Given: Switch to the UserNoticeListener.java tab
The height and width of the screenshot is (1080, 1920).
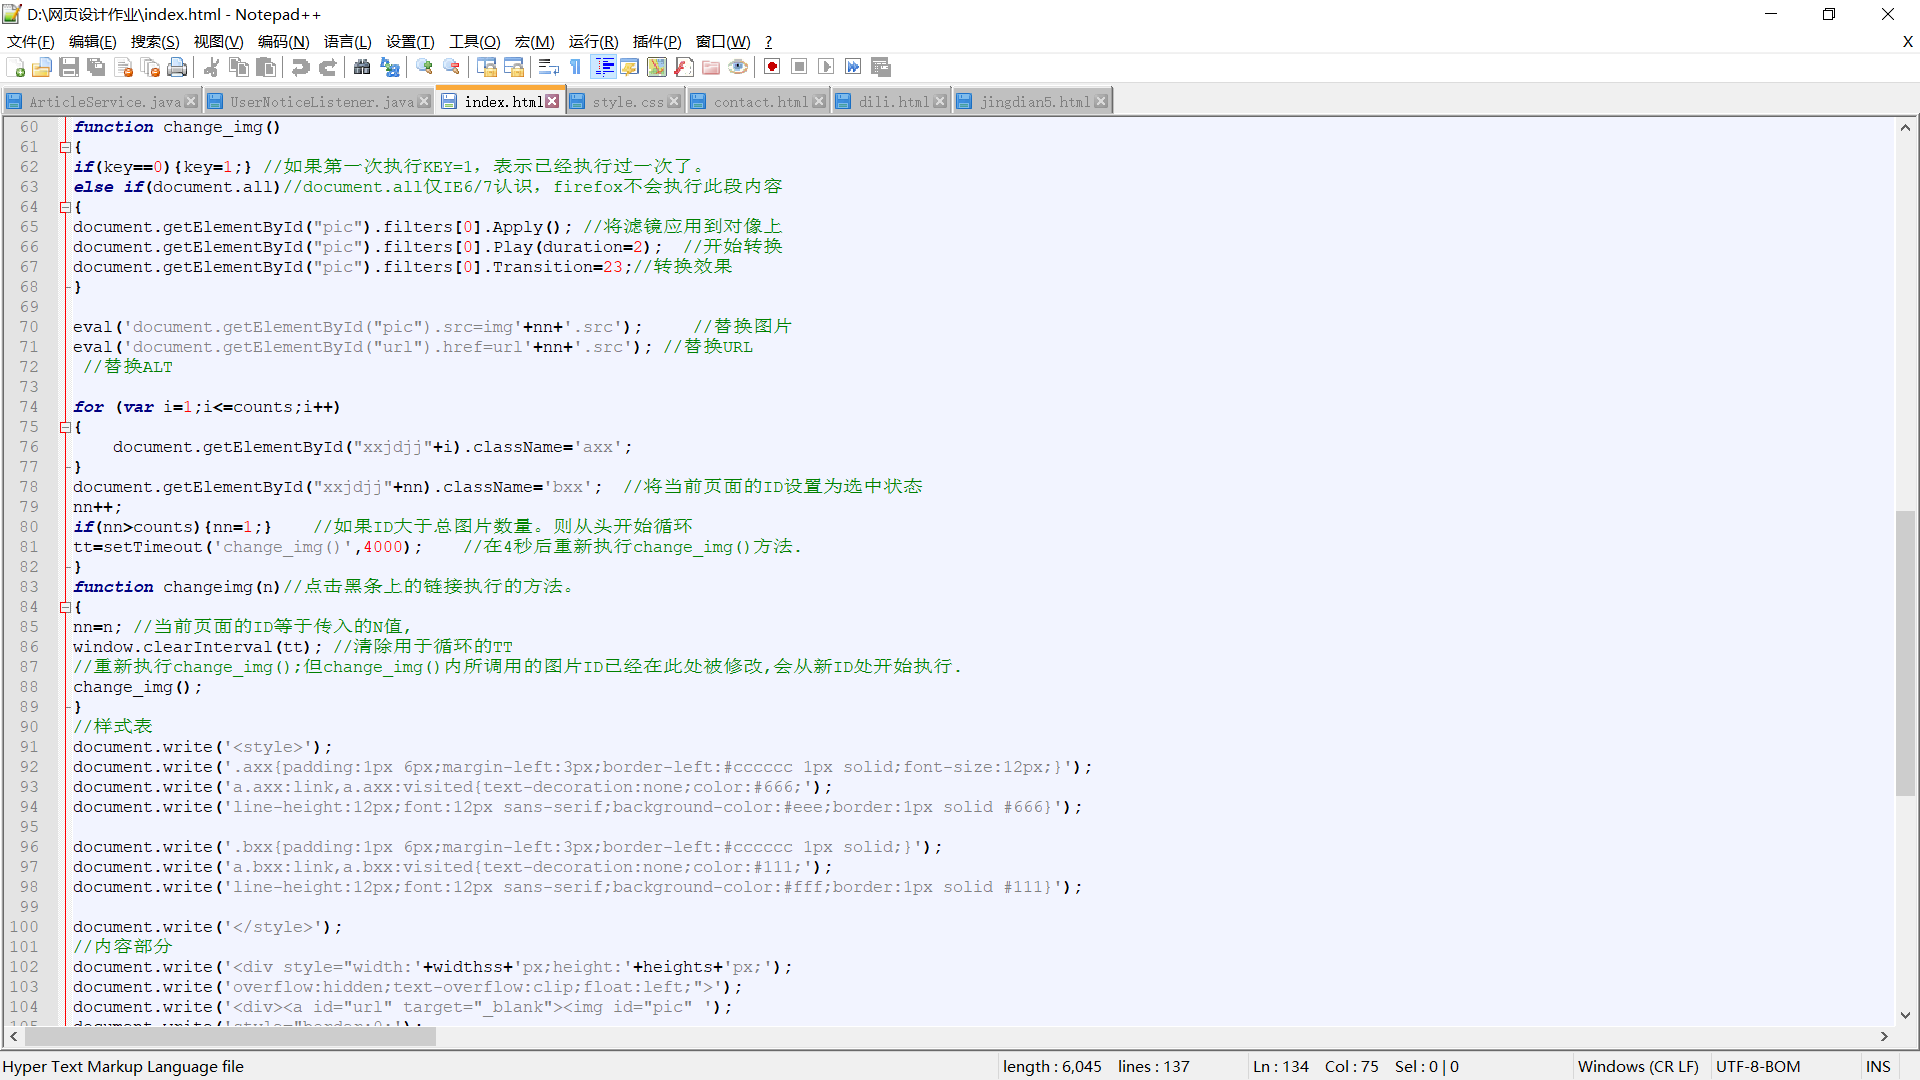Looking at the screenshot, I should 321,102.
